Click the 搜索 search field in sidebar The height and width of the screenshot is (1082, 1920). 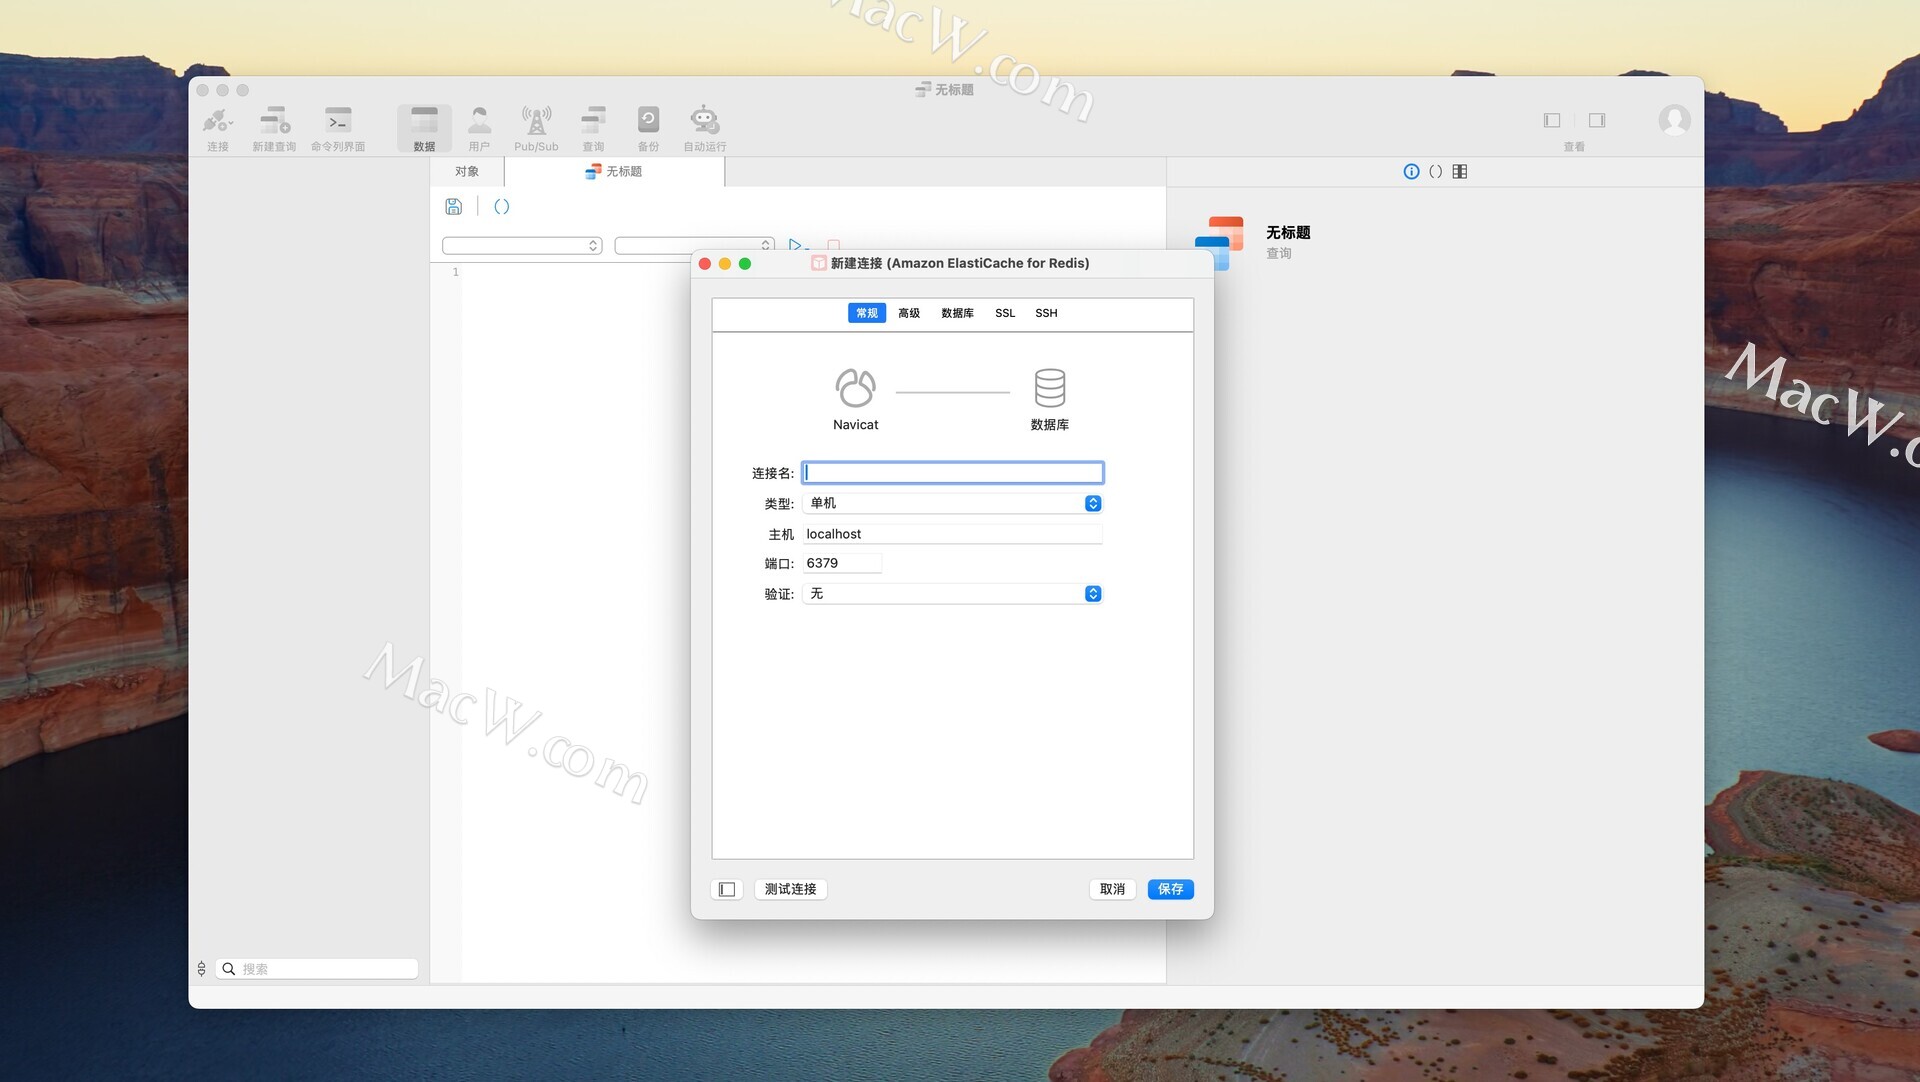317,968
